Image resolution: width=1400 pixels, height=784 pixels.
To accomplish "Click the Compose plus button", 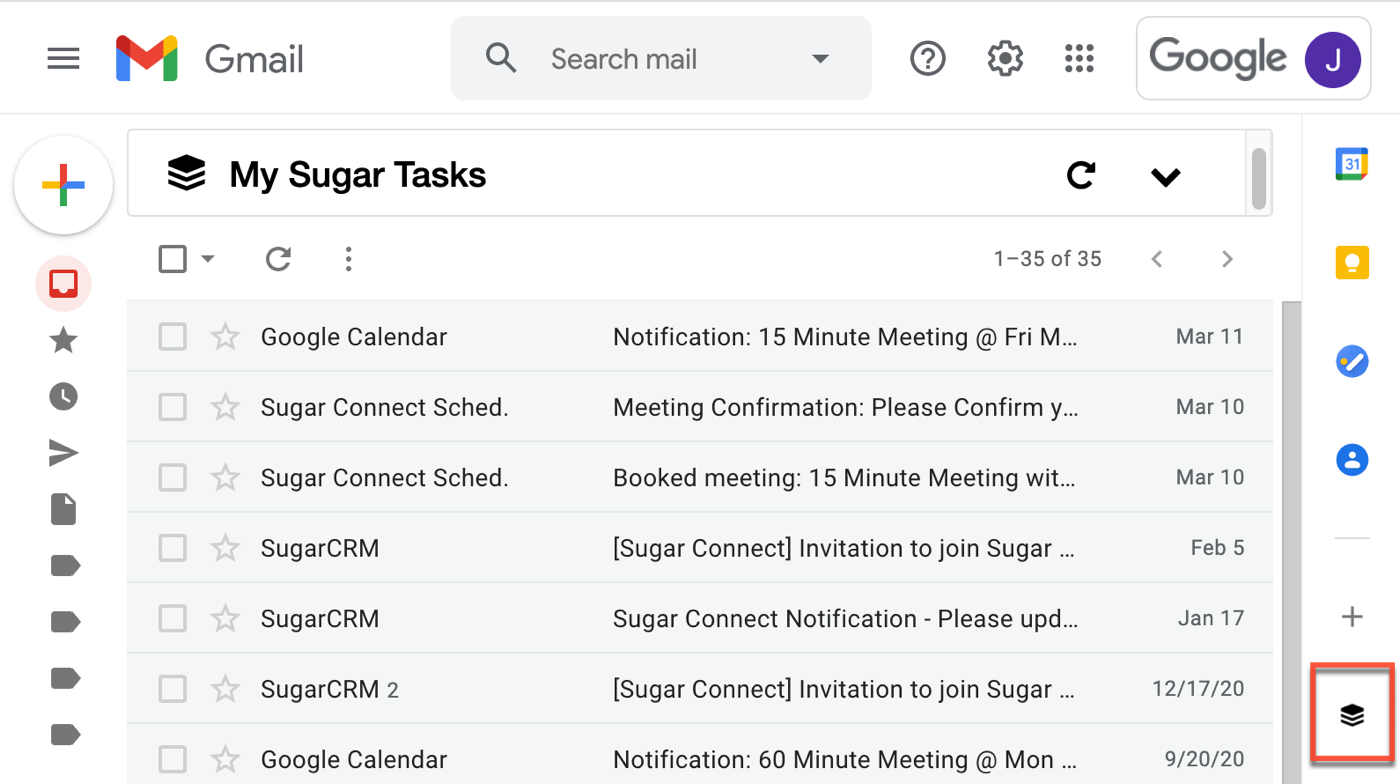I will tap(63, 185).
